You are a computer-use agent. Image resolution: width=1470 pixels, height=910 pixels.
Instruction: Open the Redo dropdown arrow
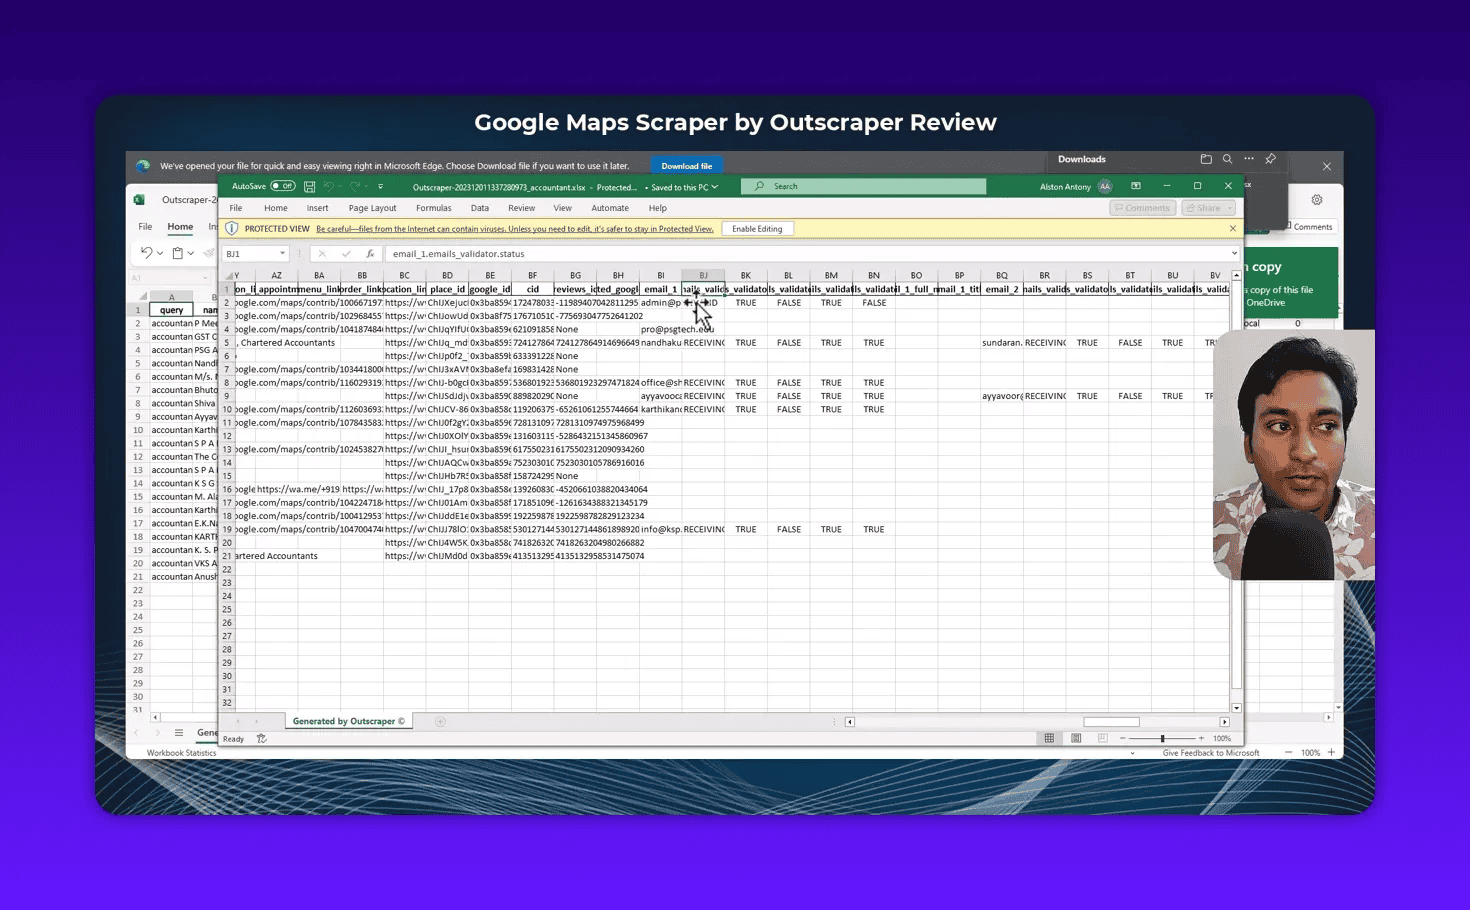tap(367, 186)
